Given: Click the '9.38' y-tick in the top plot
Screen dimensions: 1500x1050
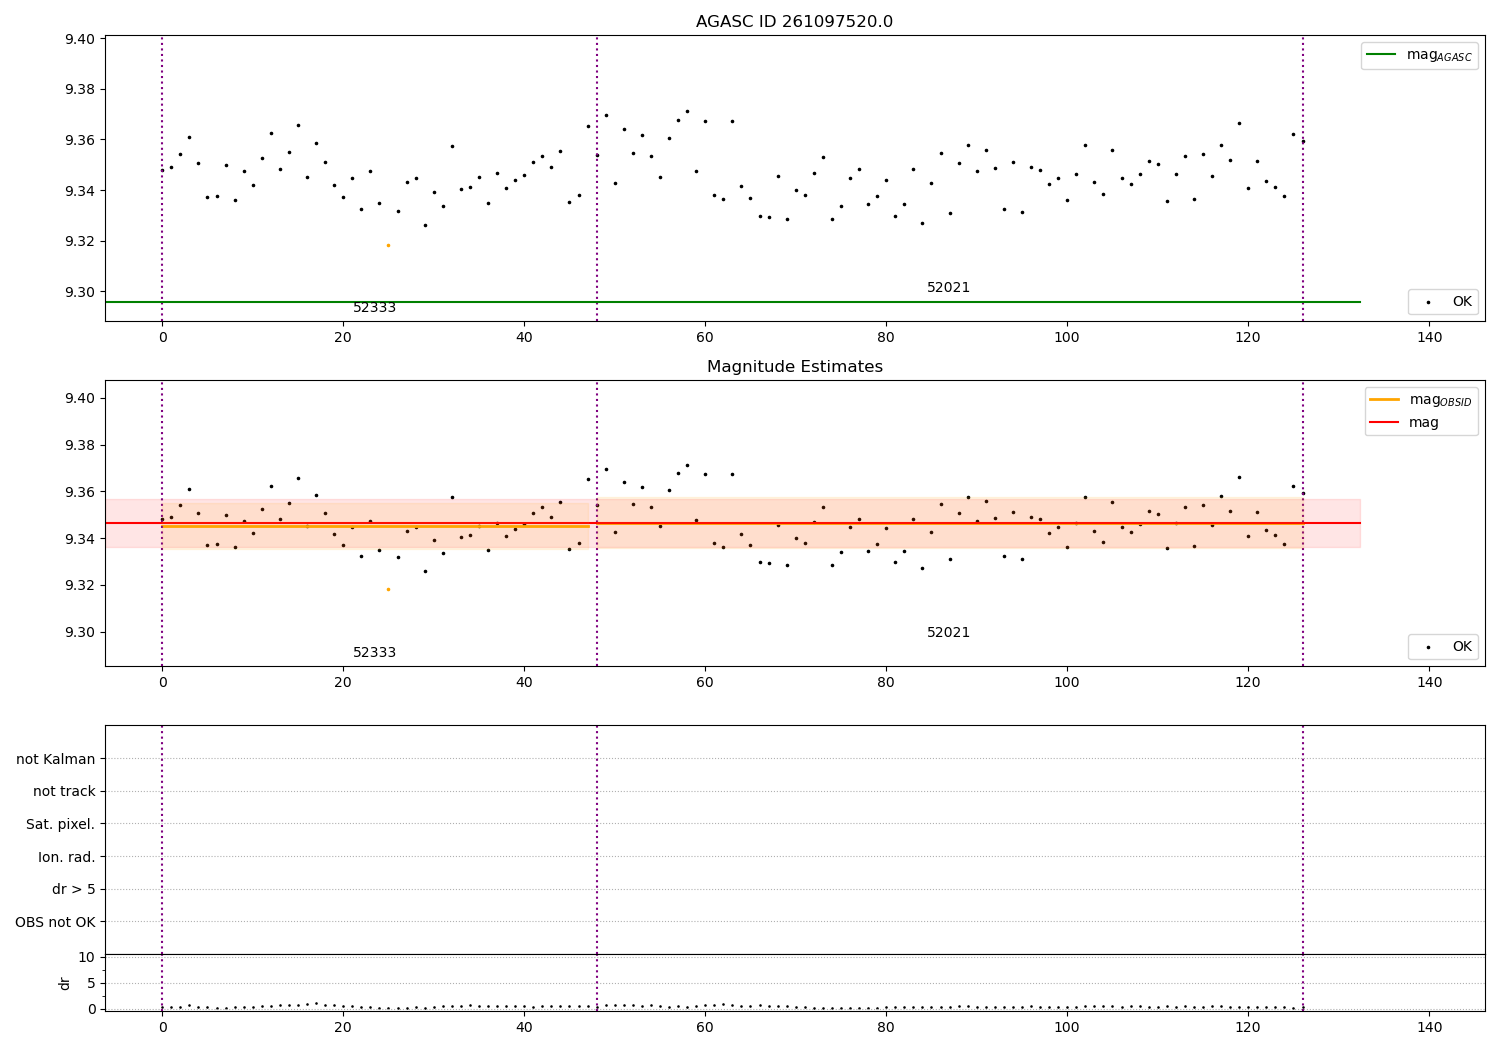Looking at the screenshot, I should pyautogui.click(x=80, y=89).
